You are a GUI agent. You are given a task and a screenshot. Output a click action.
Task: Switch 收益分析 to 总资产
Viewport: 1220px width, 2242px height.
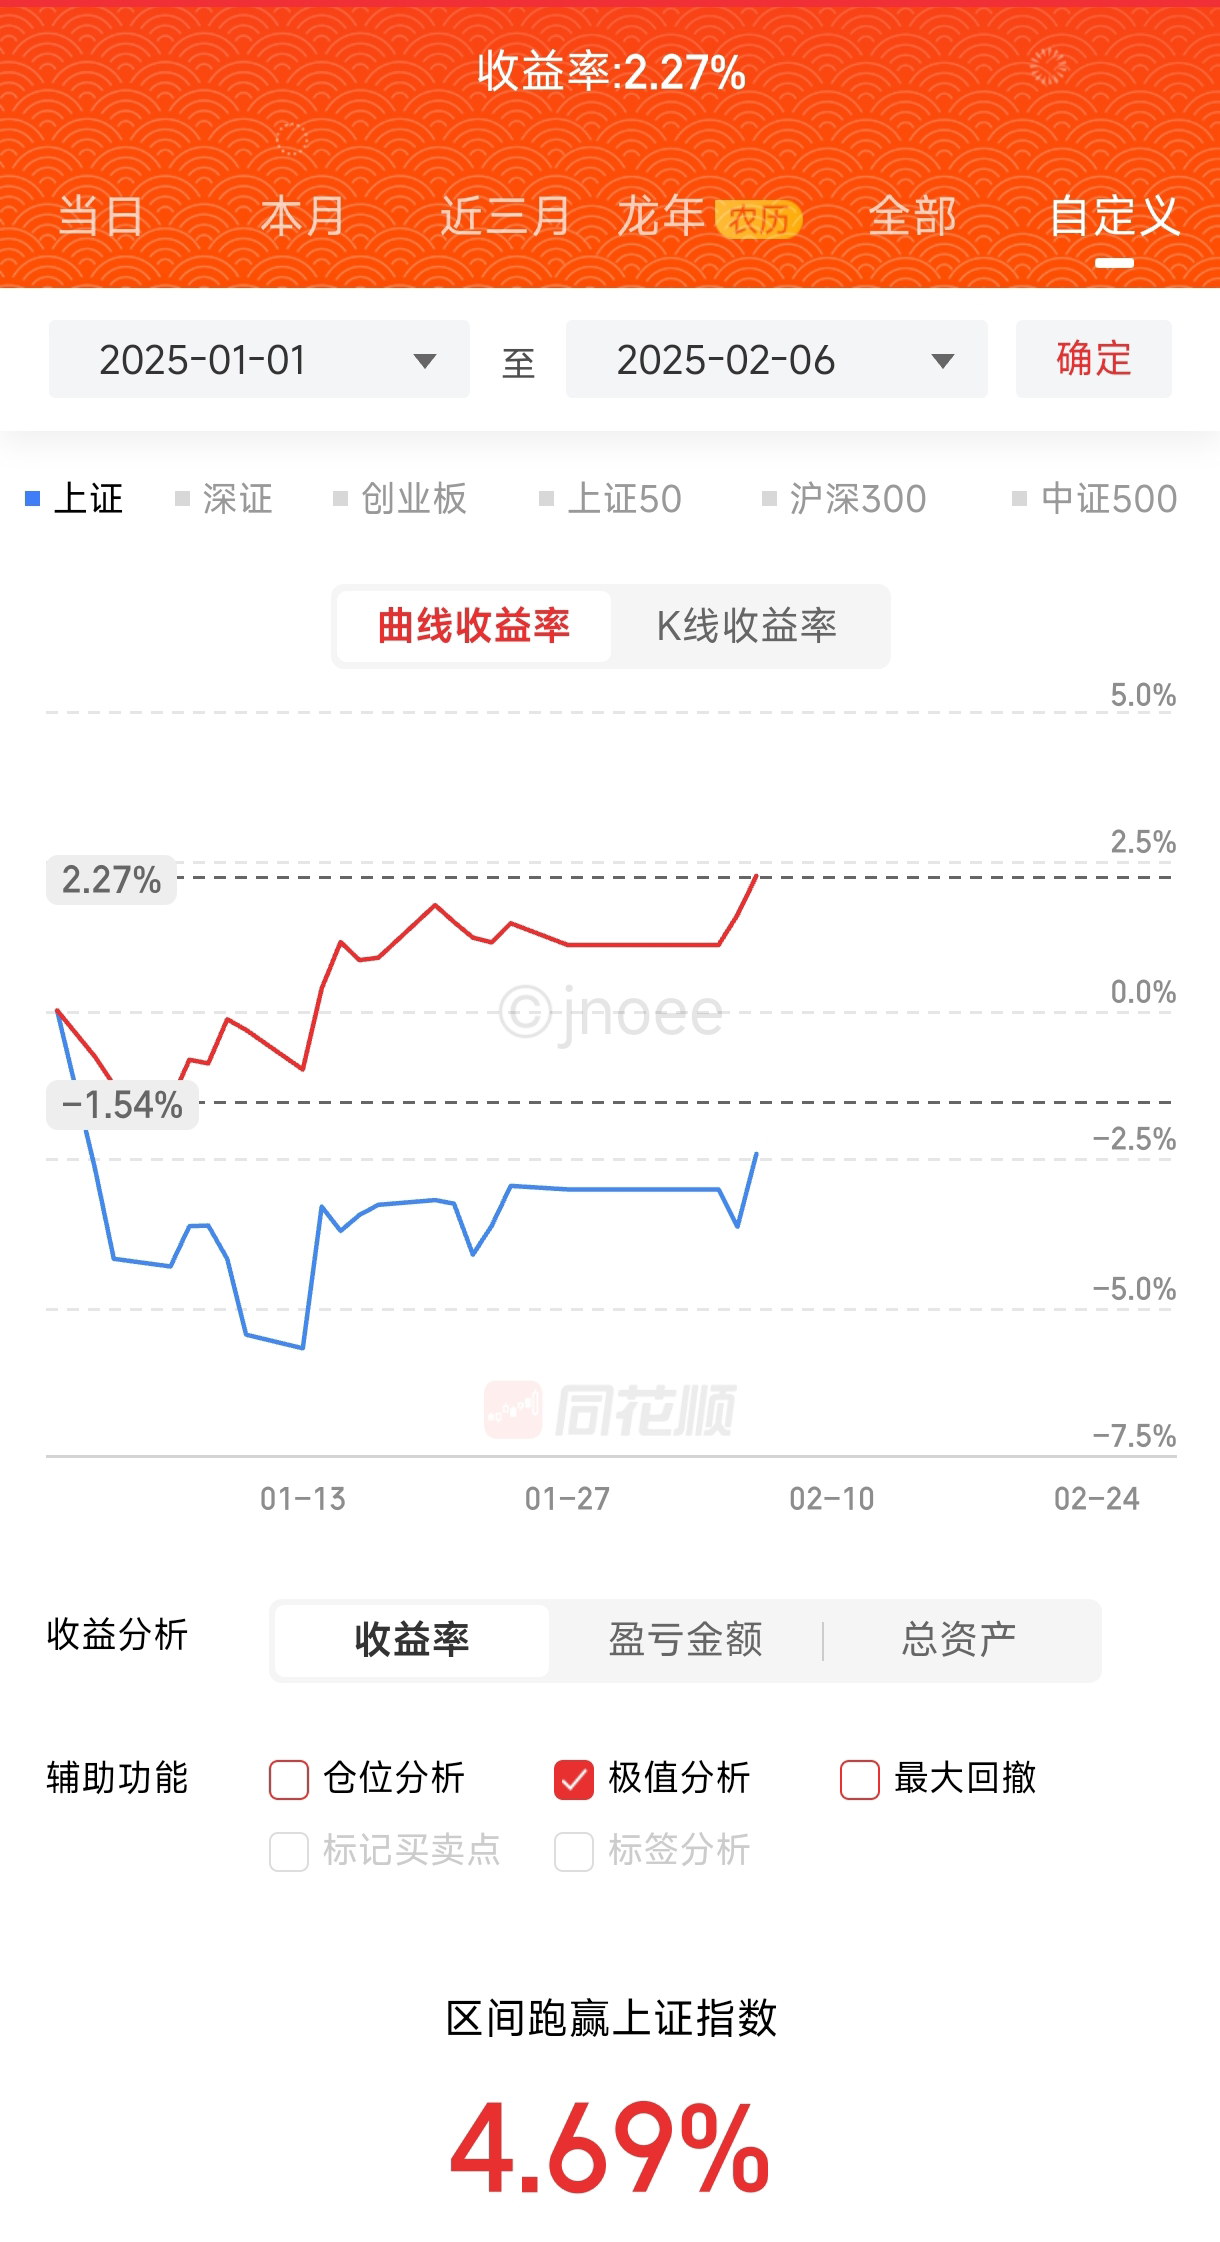958,1640
